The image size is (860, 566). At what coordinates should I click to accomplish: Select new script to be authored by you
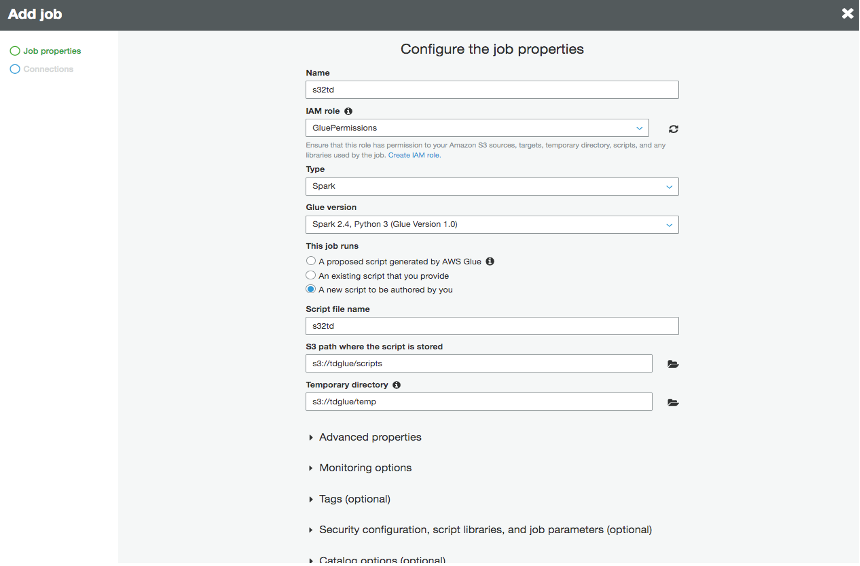pyautogui.click(x=311, y=289)
